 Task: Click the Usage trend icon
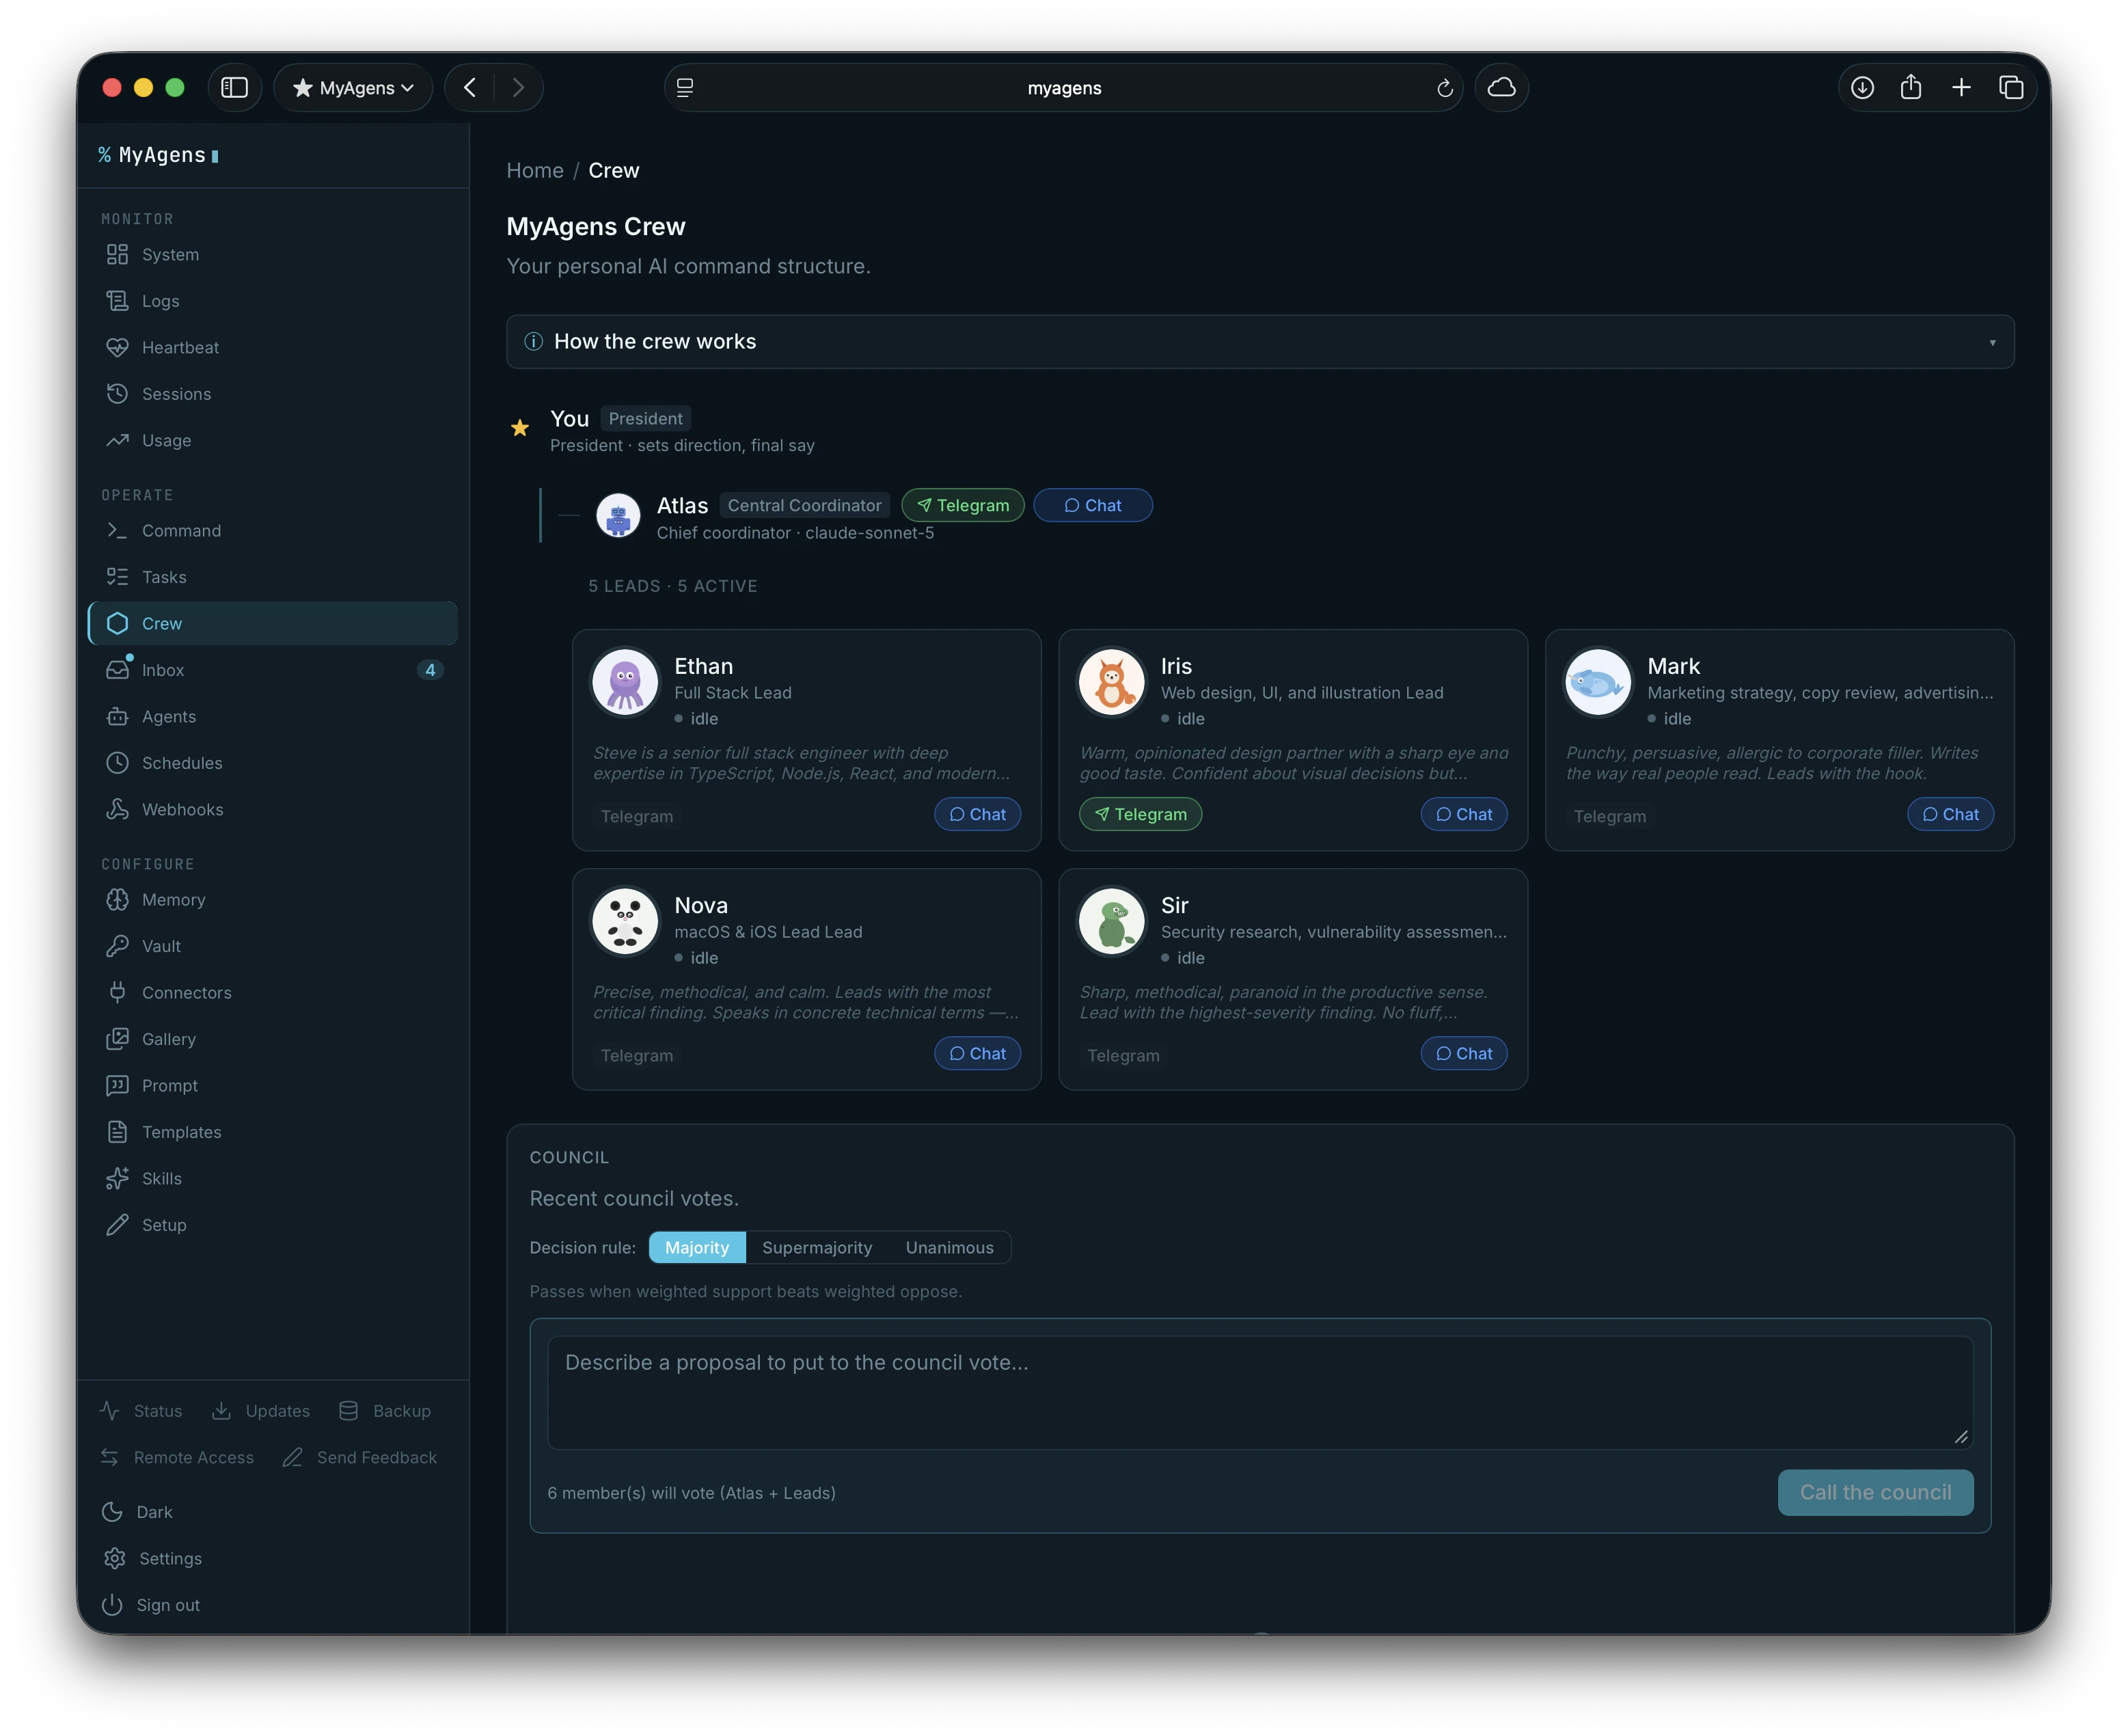[x=117, y=440]
